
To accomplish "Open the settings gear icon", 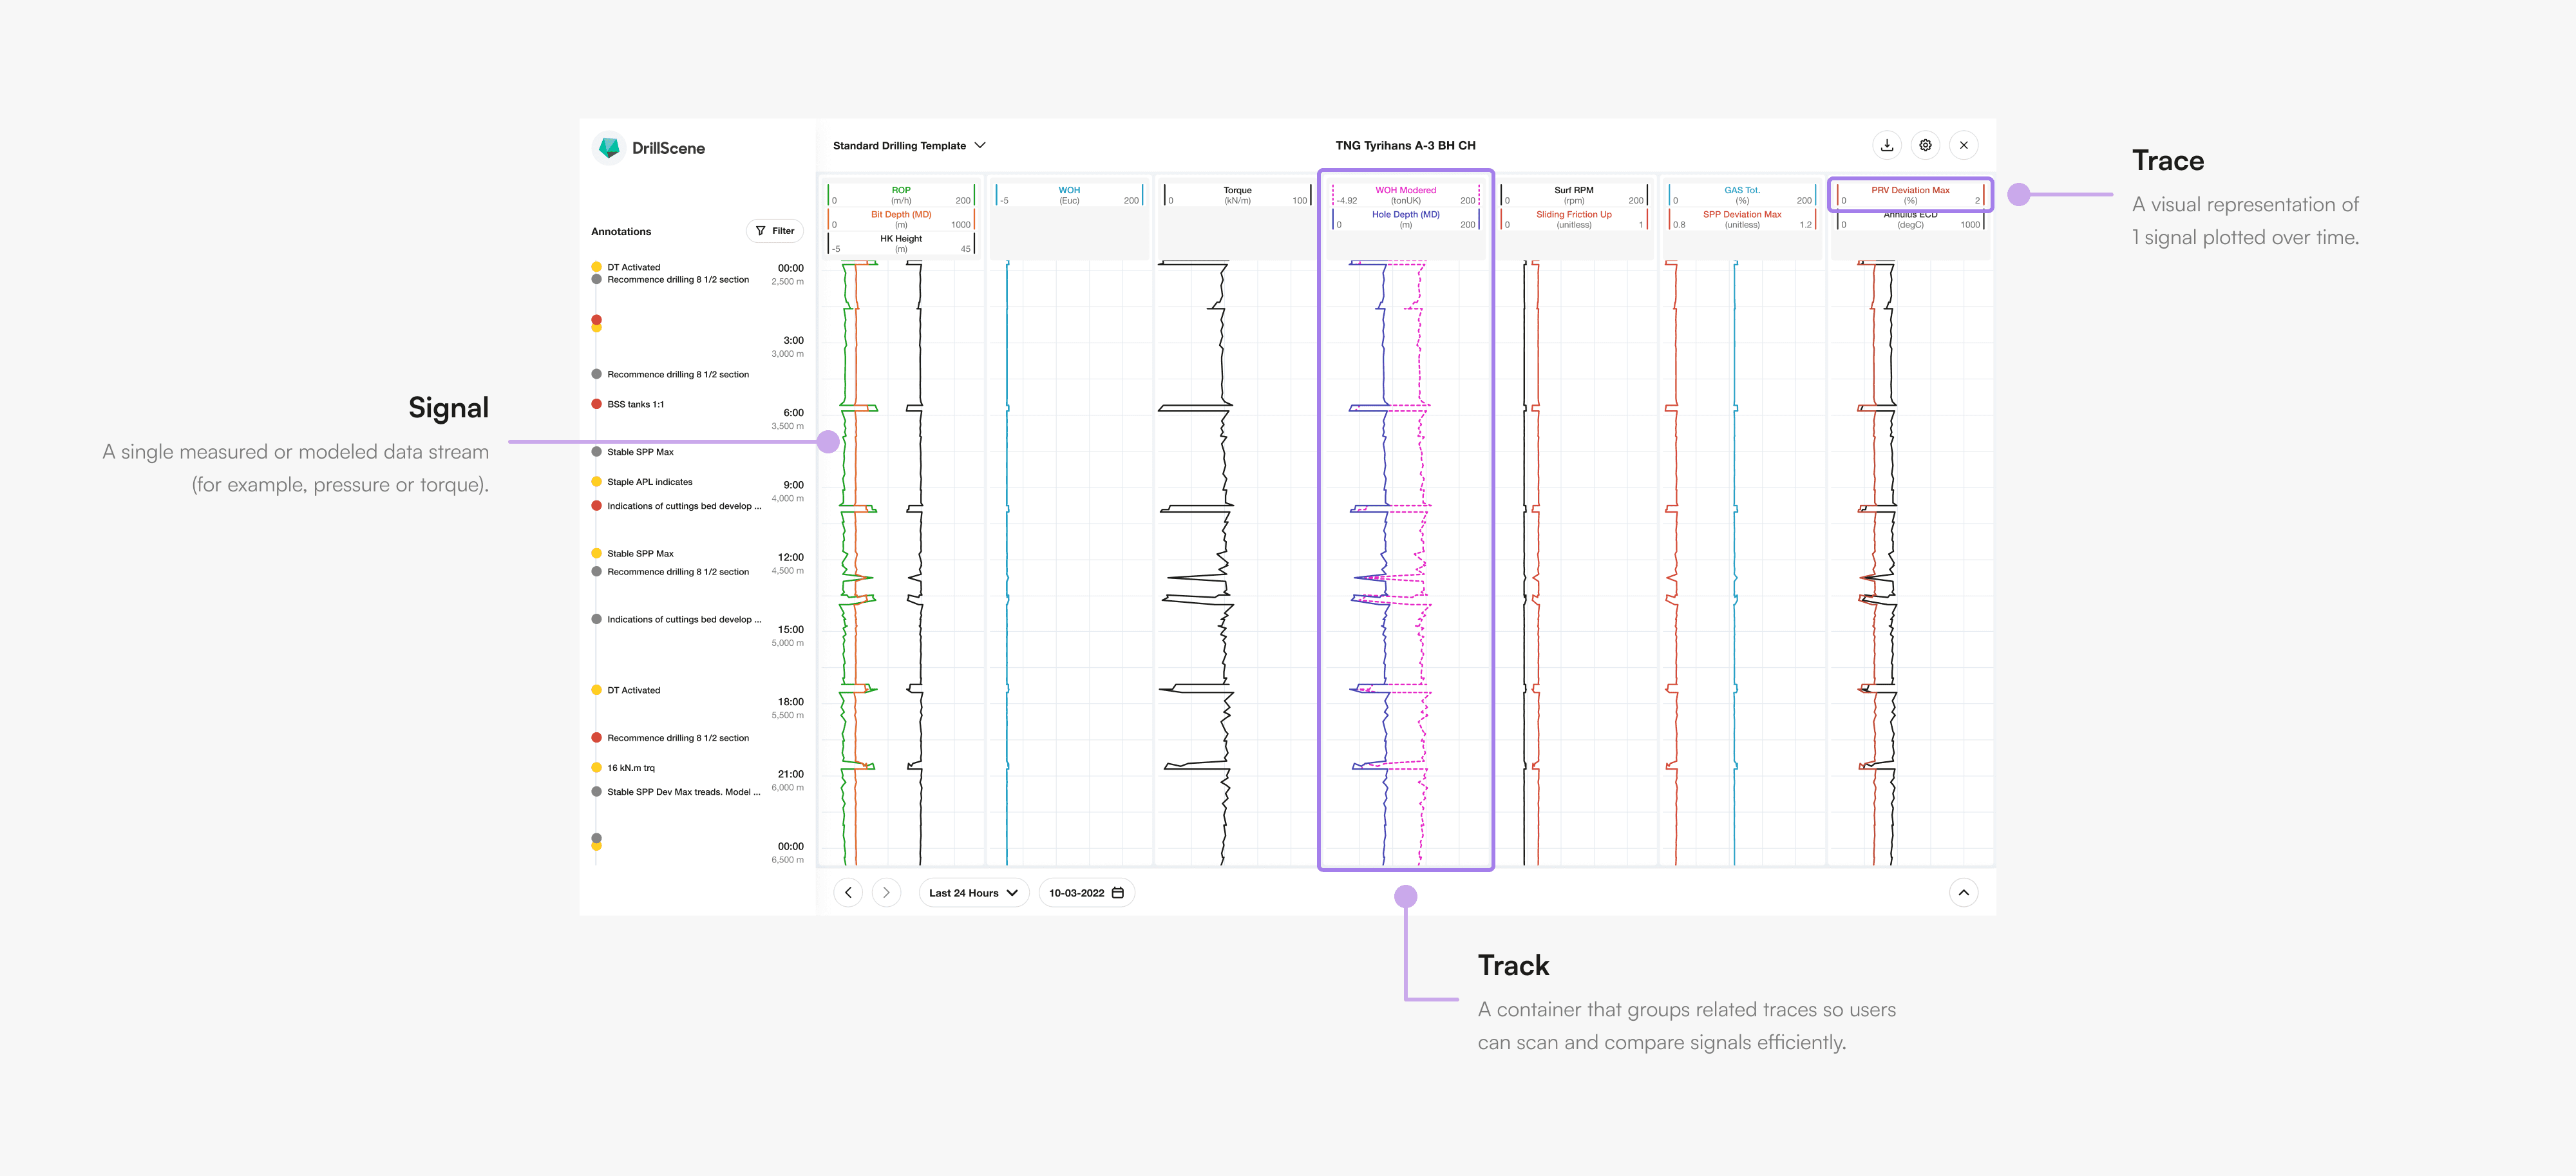I will pos(1925,145).
